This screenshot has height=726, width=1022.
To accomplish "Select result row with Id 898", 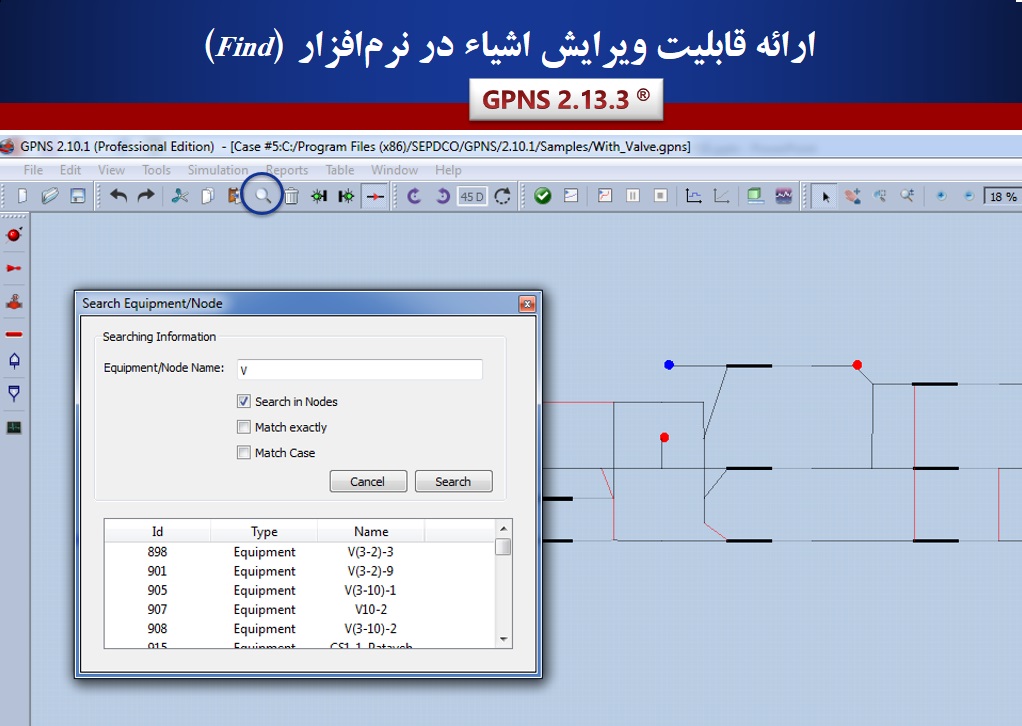I will (299, 552).
